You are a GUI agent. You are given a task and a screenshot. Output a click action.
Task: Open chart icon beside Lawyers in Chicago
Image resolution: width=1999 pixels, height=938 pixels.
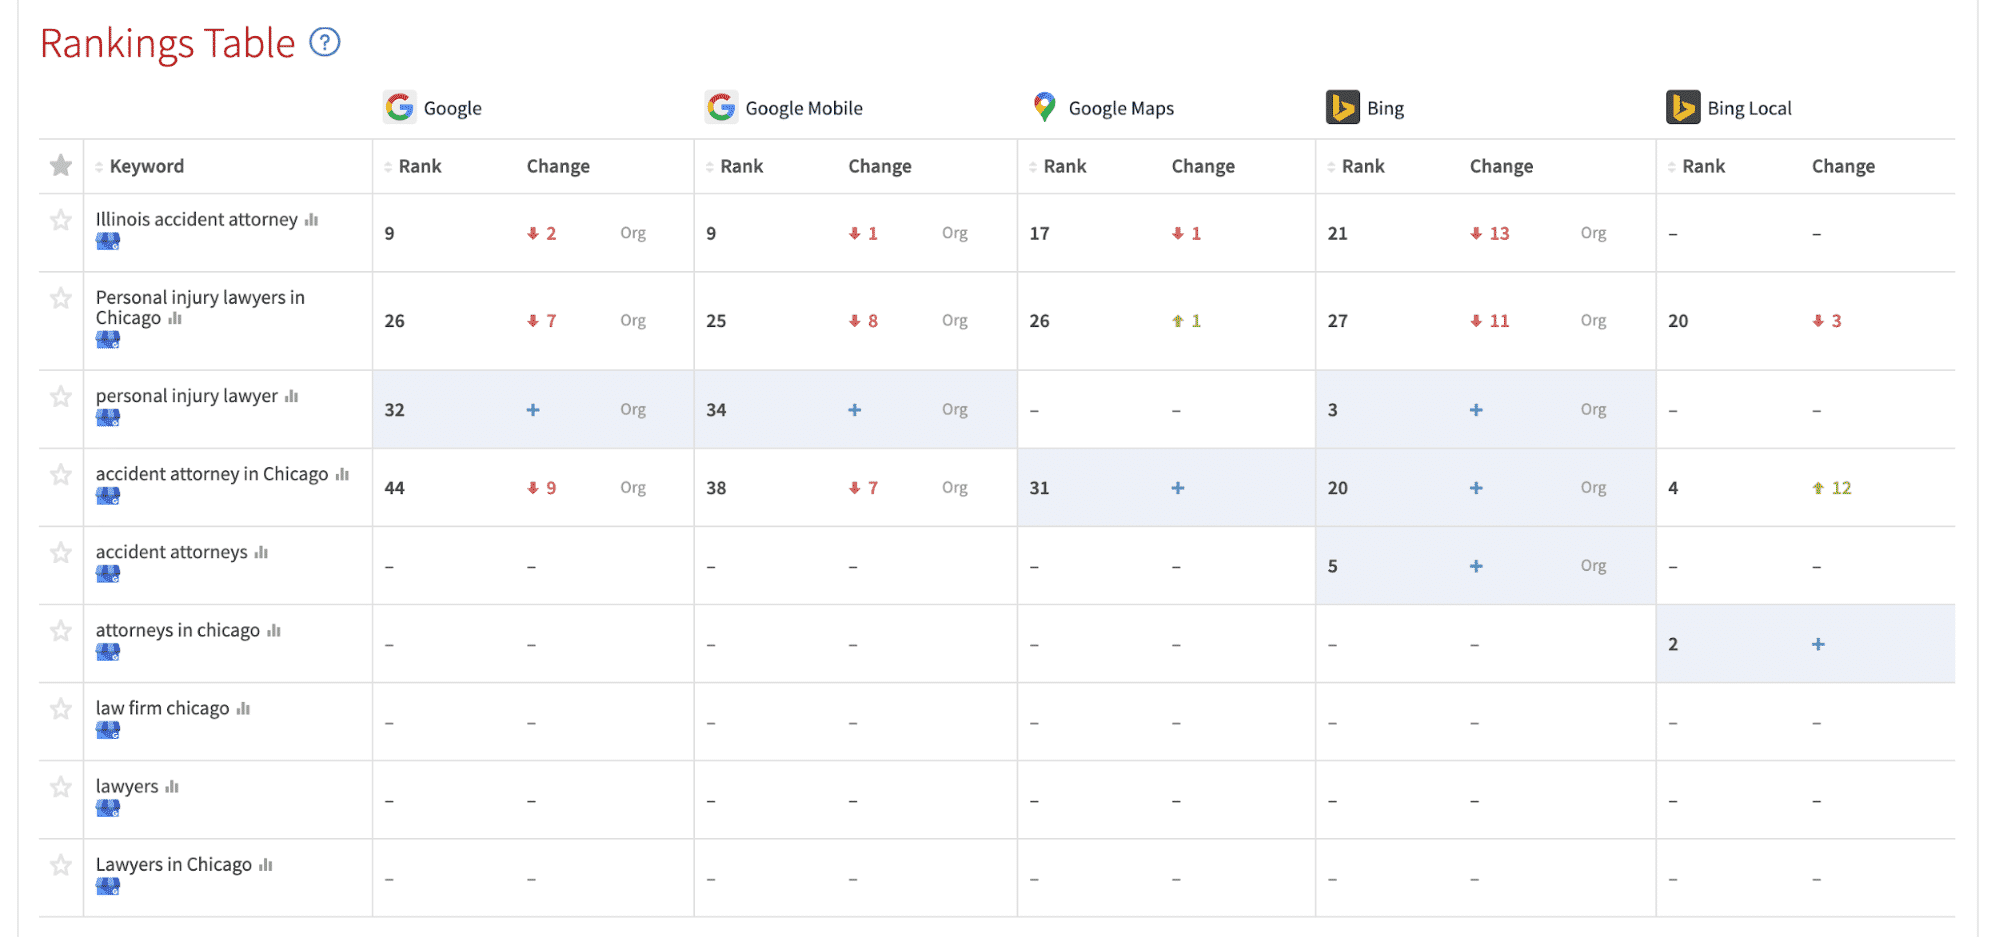tap(265, 865)
